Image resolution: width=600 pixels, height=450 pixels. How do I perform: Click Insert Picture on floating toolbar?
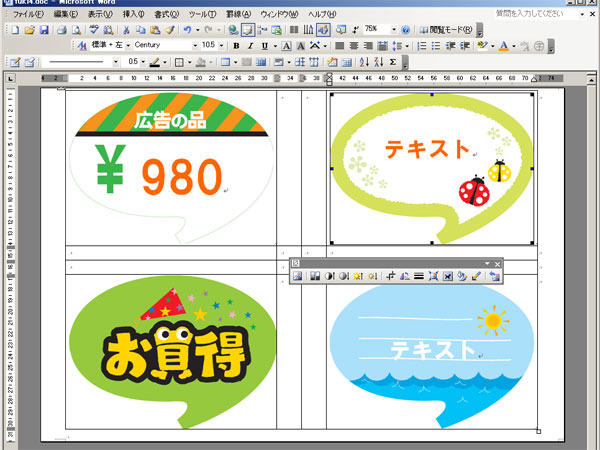click(x=298, y=276)
